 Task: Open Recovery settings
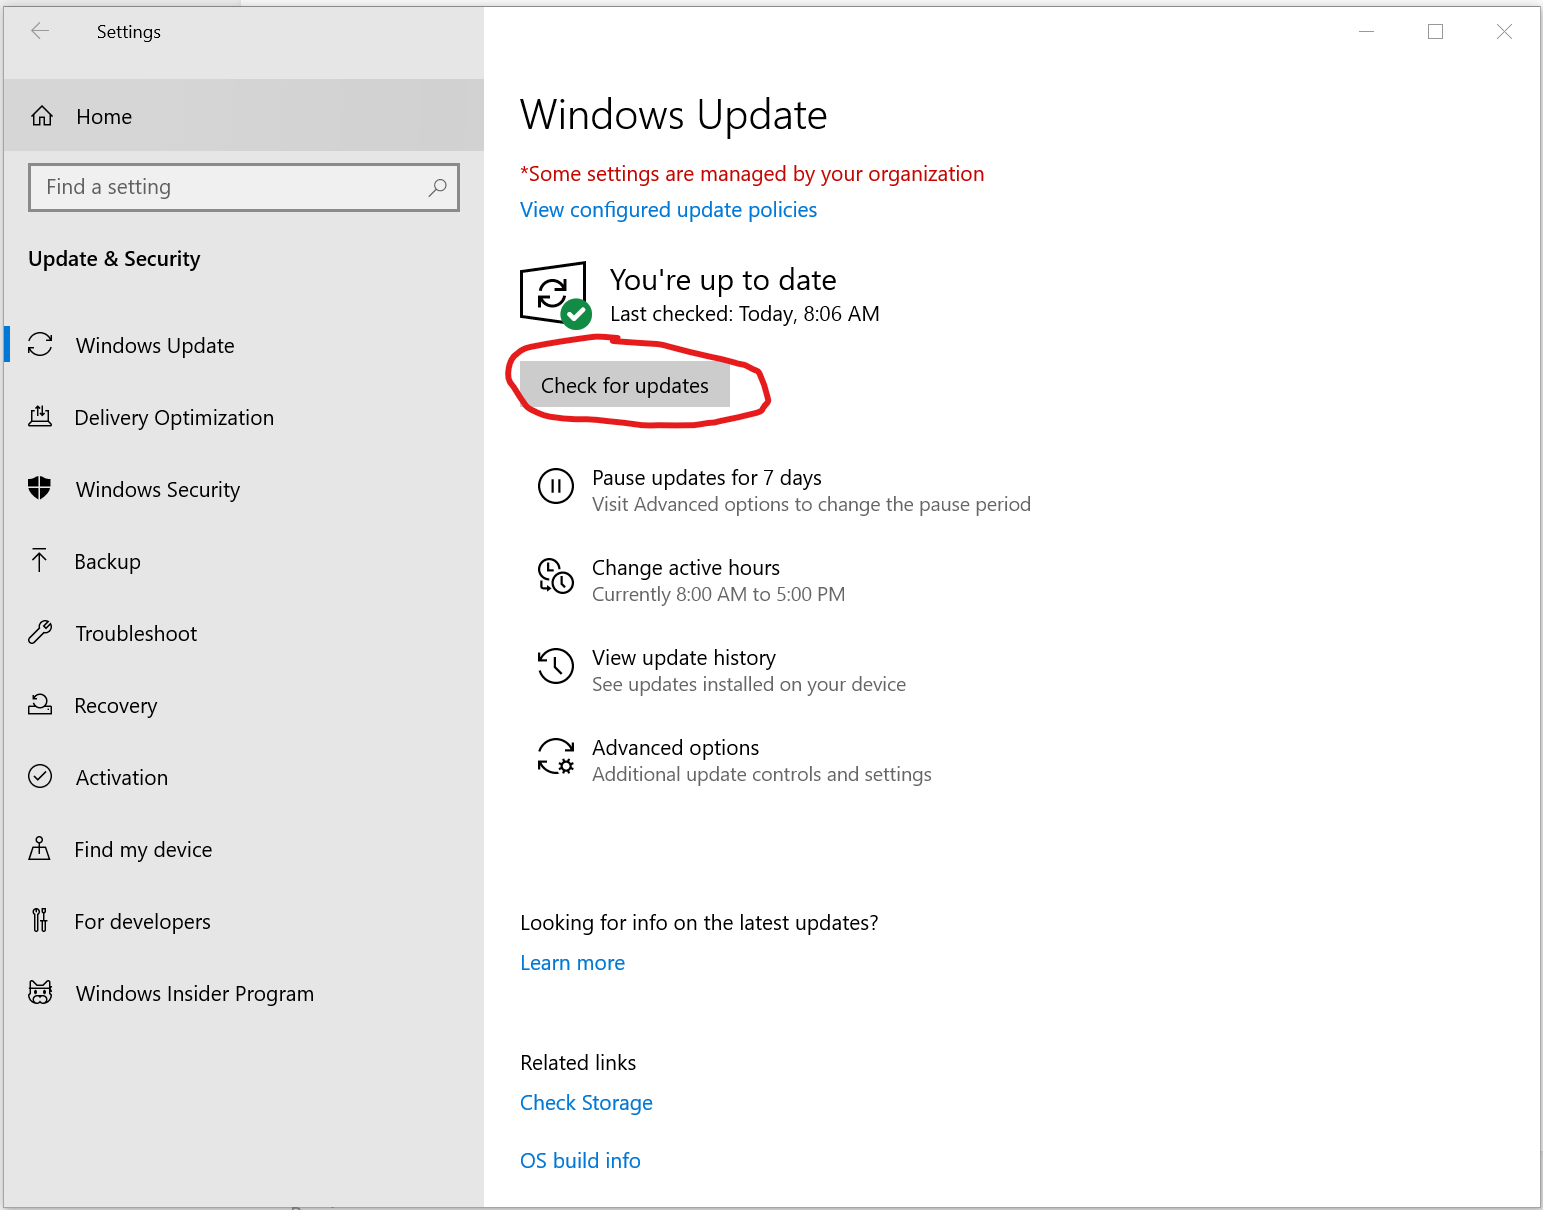coord(244,705)
